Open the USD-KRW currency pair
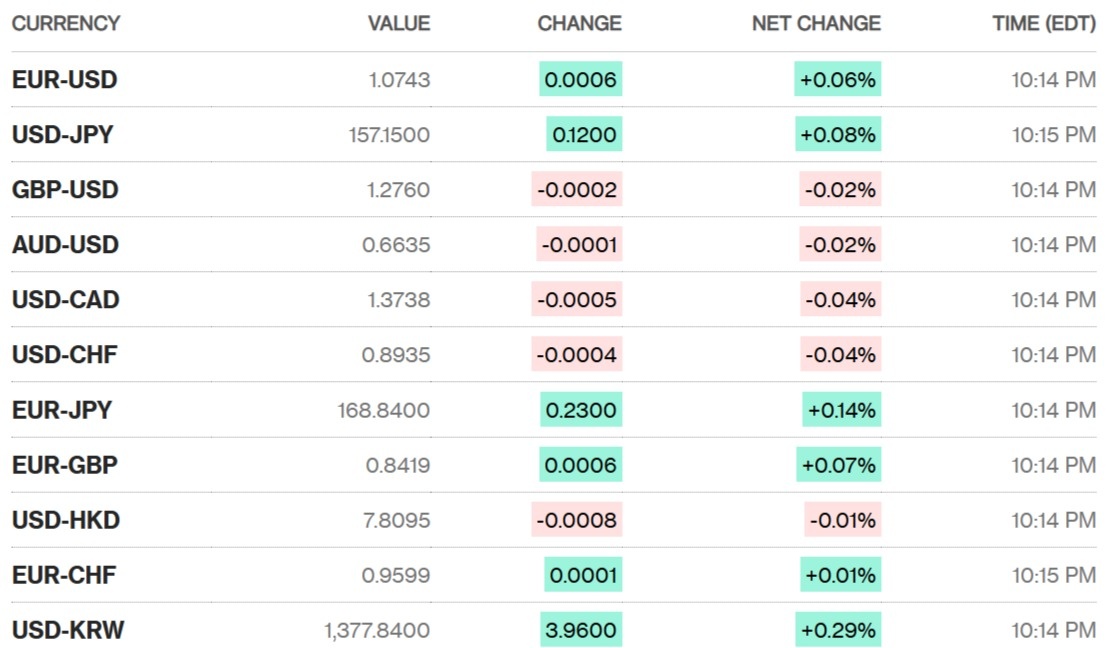 [68, 630]
